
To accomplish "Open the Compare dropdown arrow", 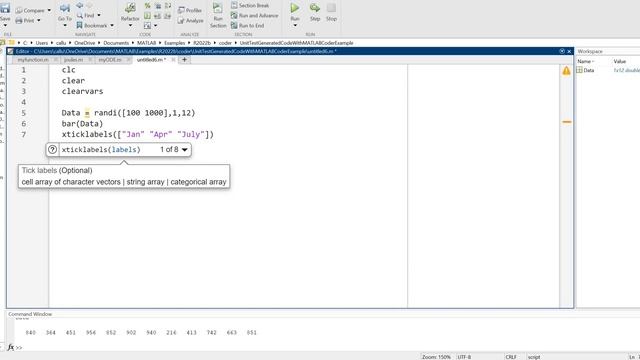I will (x=49, y=10).
